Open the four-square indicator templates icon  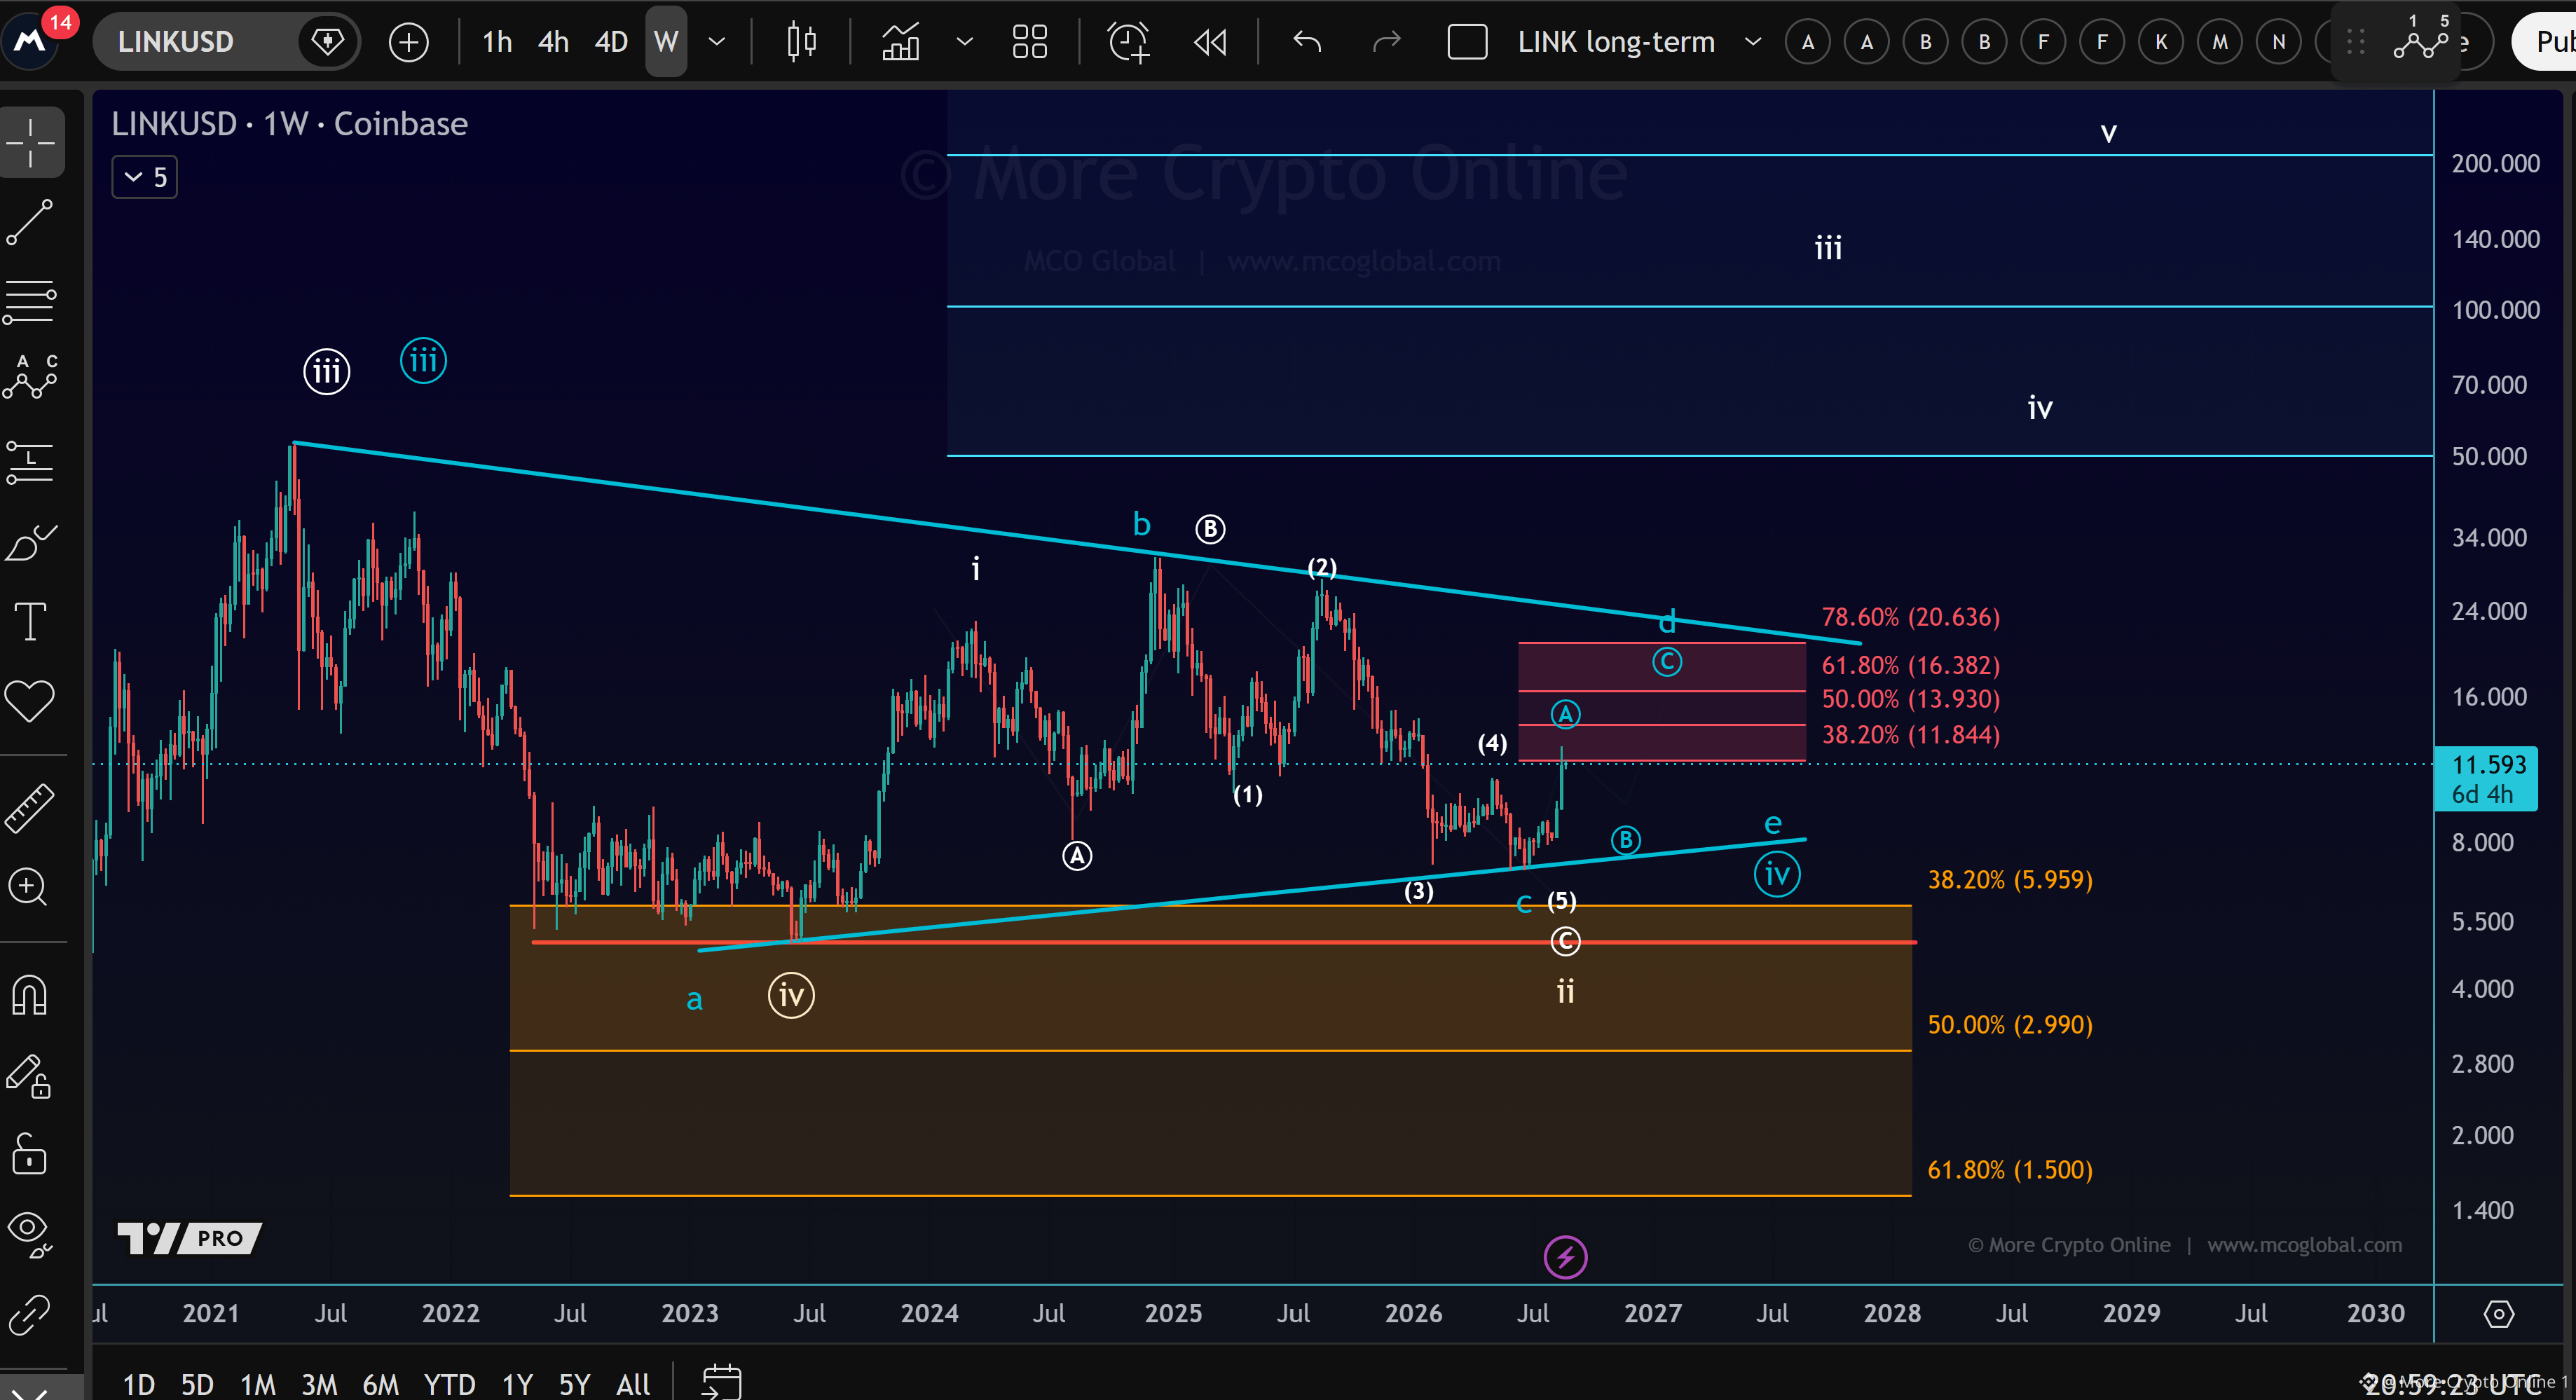pos(1029,42)
